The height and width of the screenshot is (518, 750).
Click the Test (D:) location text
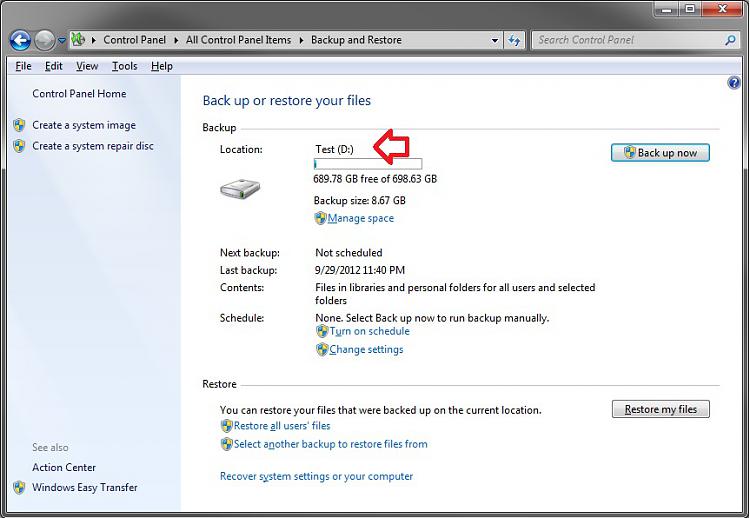tap(334, 149)
